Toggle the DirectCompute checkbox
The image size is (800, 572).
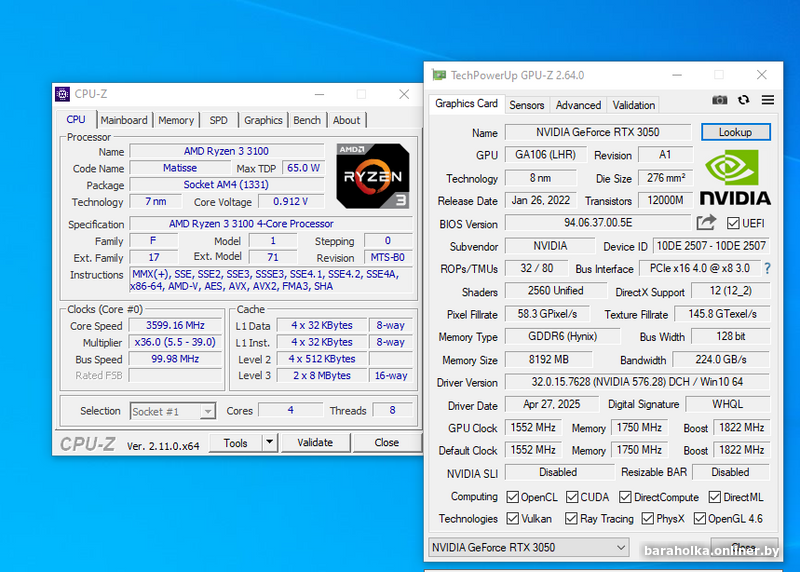(625, 497)
